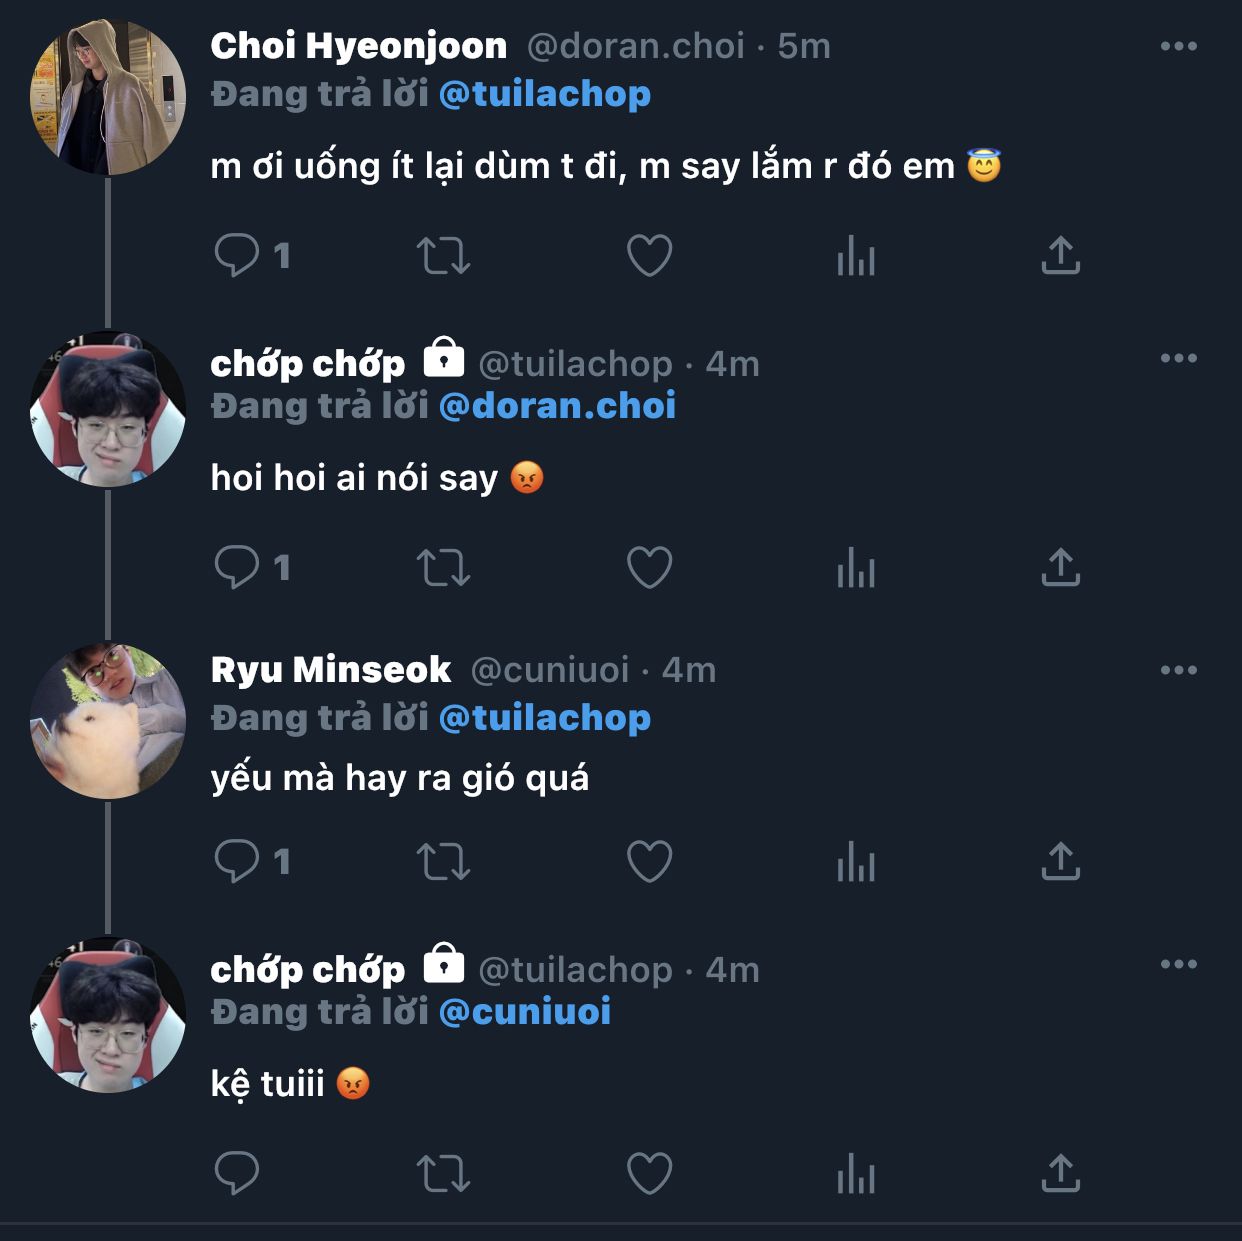Open more options on 'hoi hoi ai nói say' tweet
Viewport: 1242px width, 1241px height.
point(1178,358)
